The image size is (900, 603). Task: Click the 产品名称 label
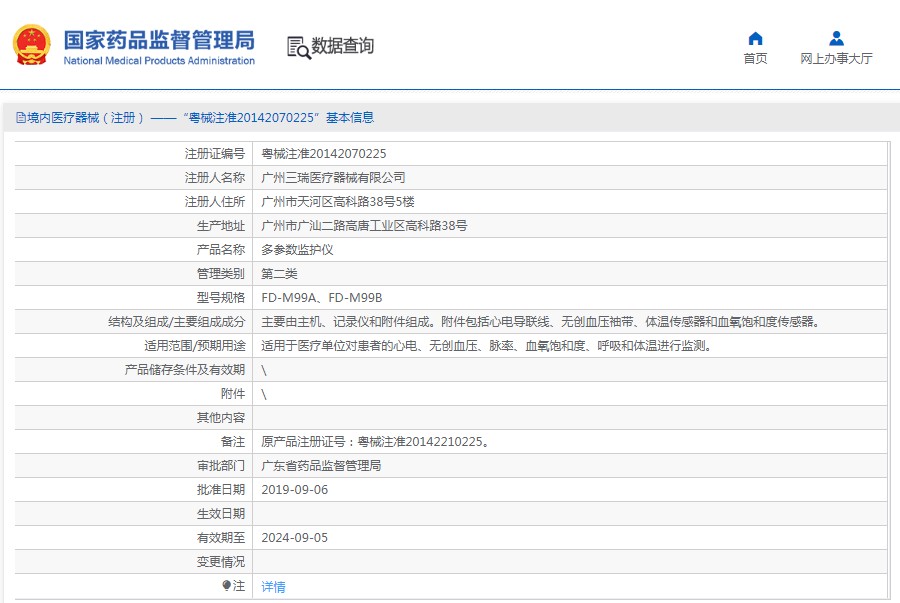(221, 250)
